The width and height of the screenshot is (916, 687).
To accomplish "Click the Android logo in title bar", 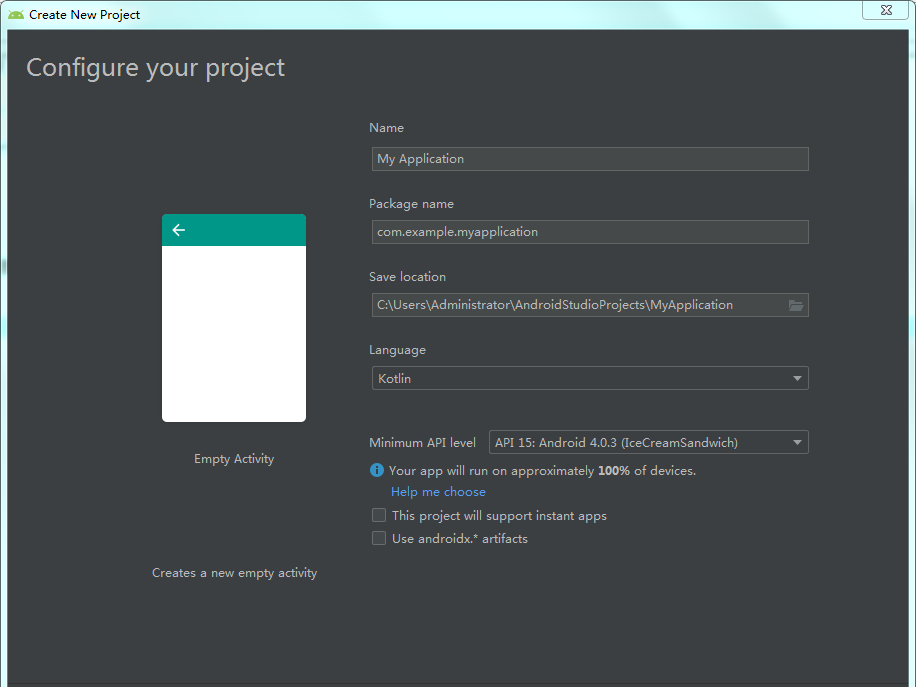I will click(16, 15).
